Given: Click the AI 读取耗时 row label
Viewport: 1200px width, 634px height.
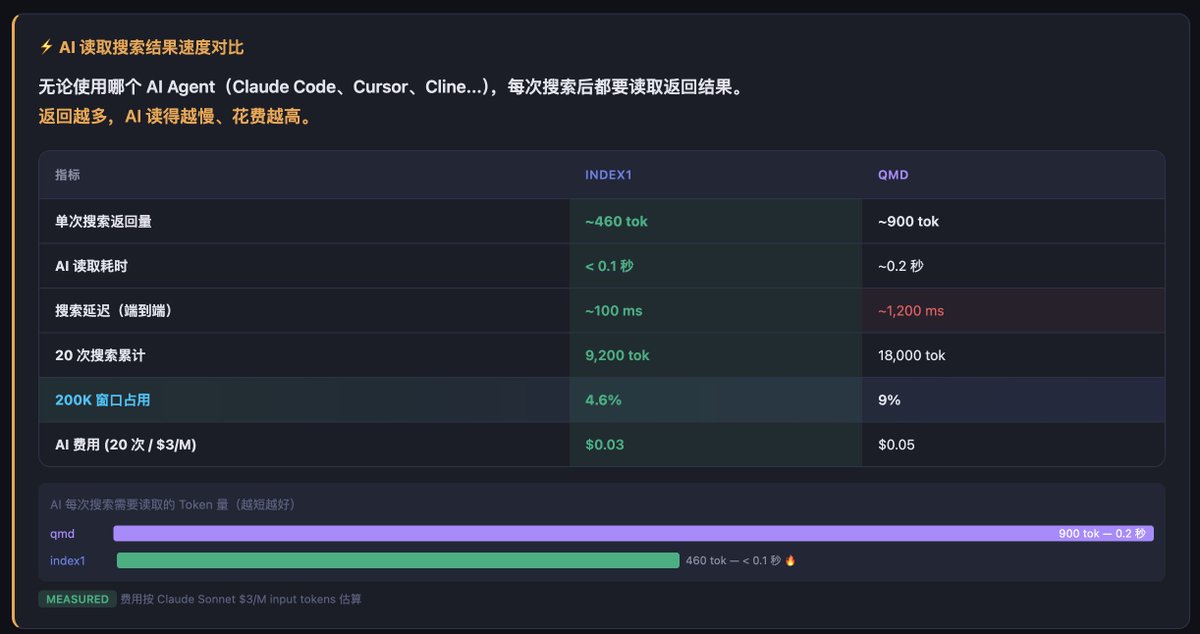Looking at the screenshot, I should tap(91, 266).
